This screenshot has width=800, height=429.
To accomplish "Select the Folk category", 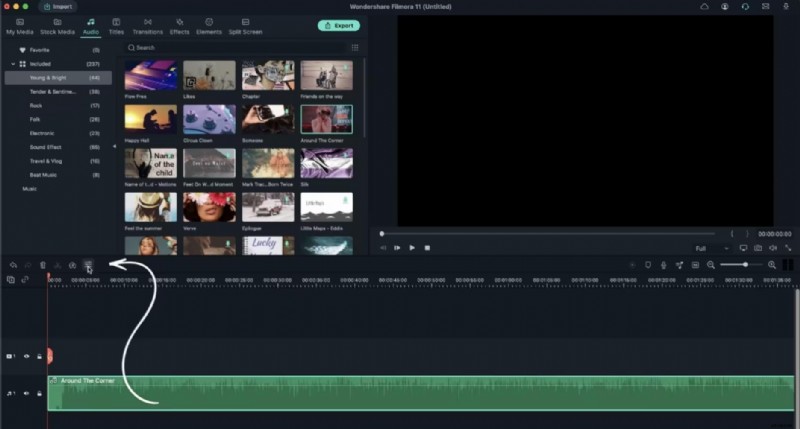I will [x=58, y=119].
